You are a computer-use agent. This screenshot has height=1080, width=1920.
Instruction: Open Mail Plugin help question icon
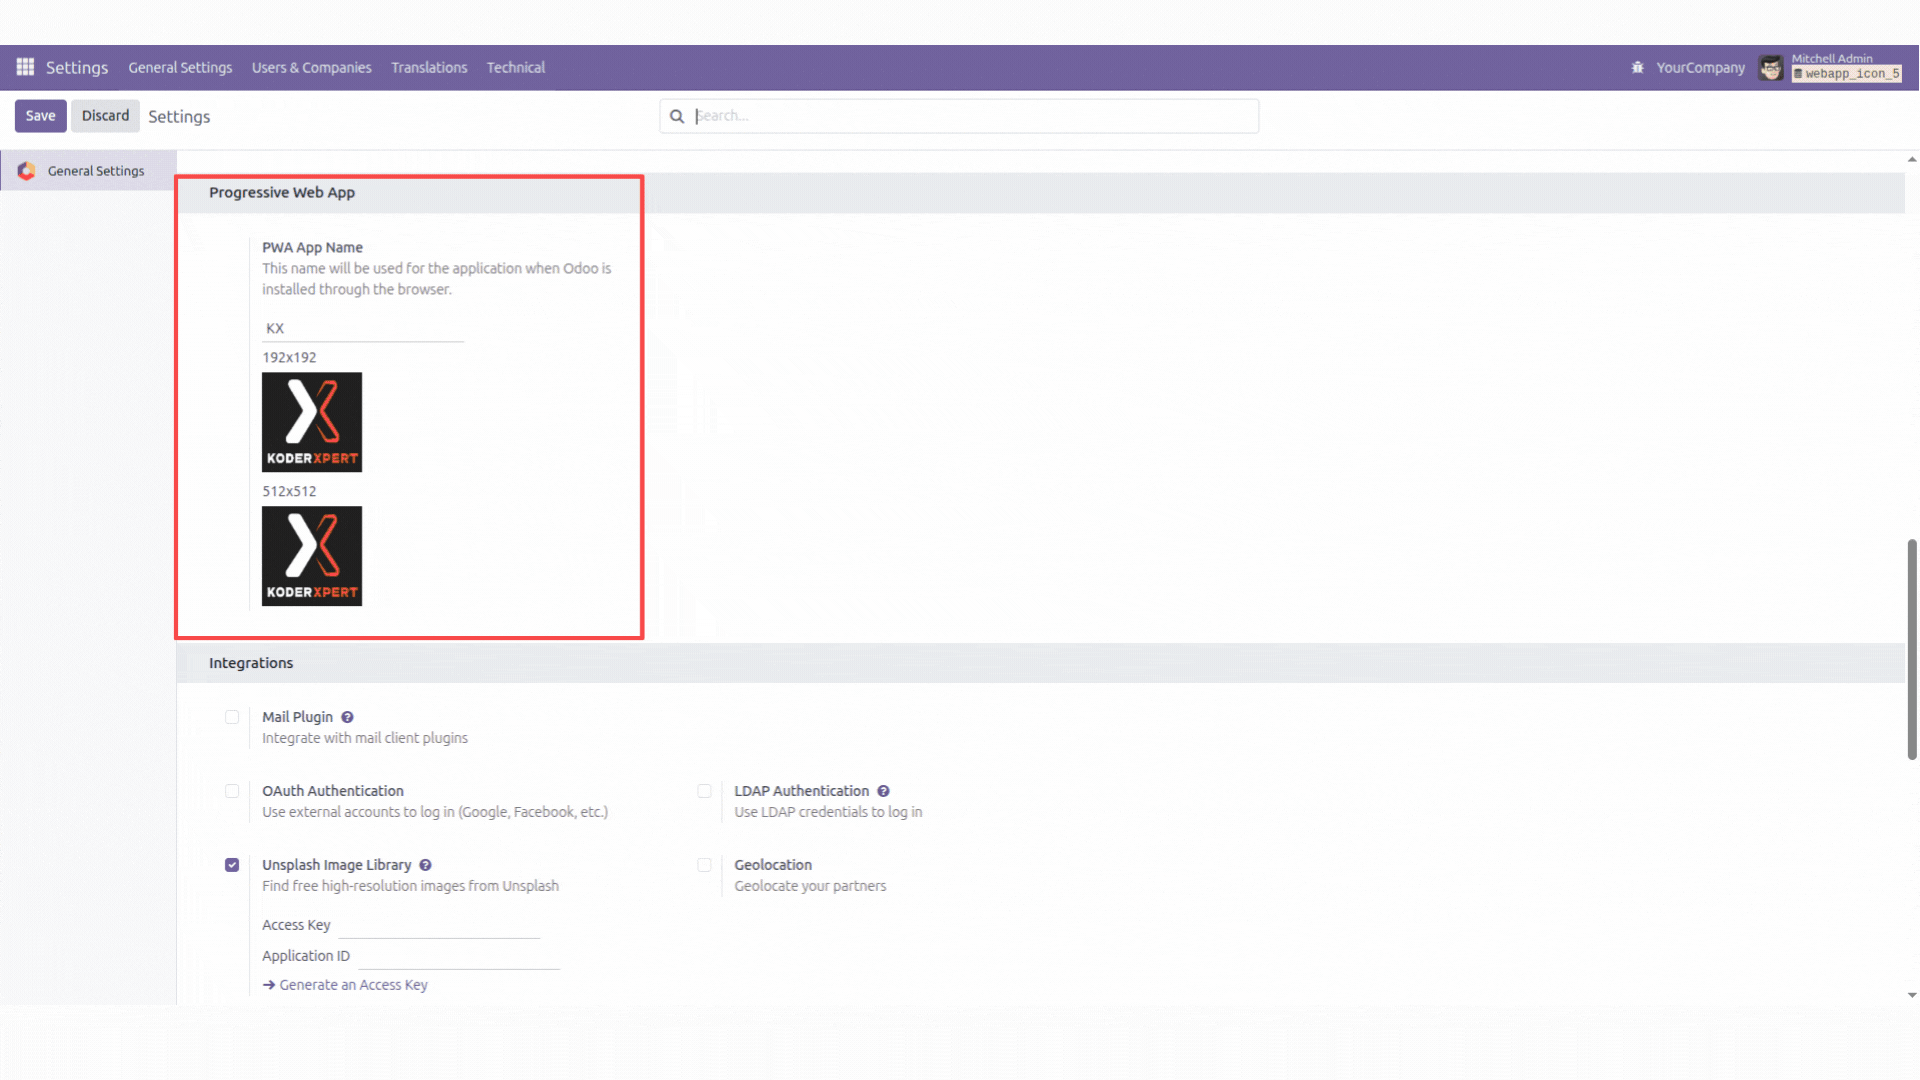pos(347,717)
